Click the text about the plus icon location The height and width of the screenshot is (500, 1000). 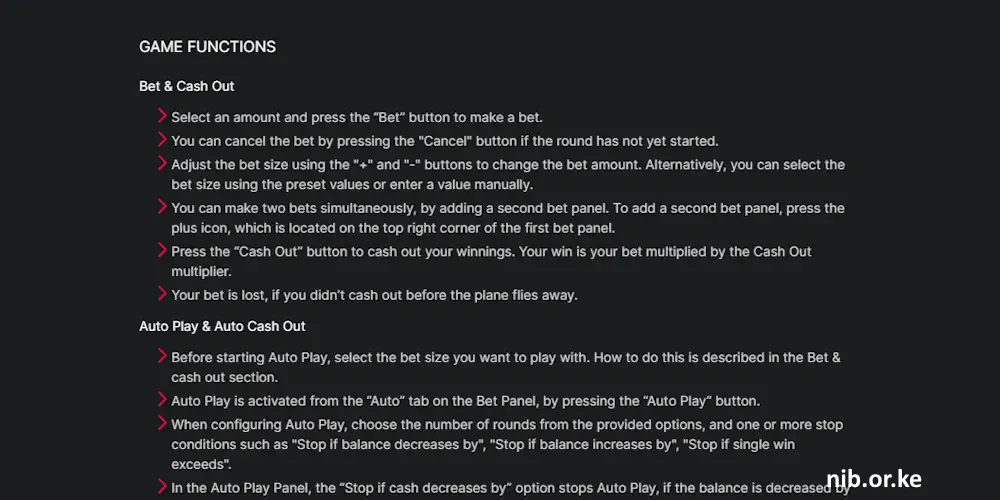click(393, 228)
